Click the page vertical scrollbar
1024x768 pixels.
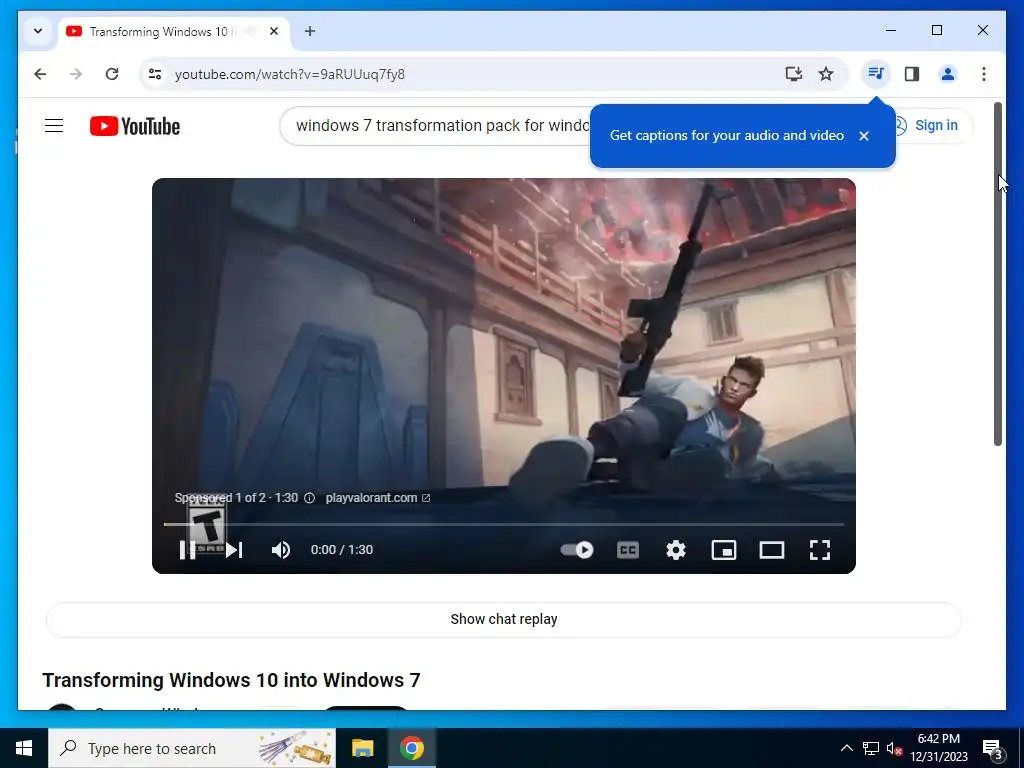point(998,274)
